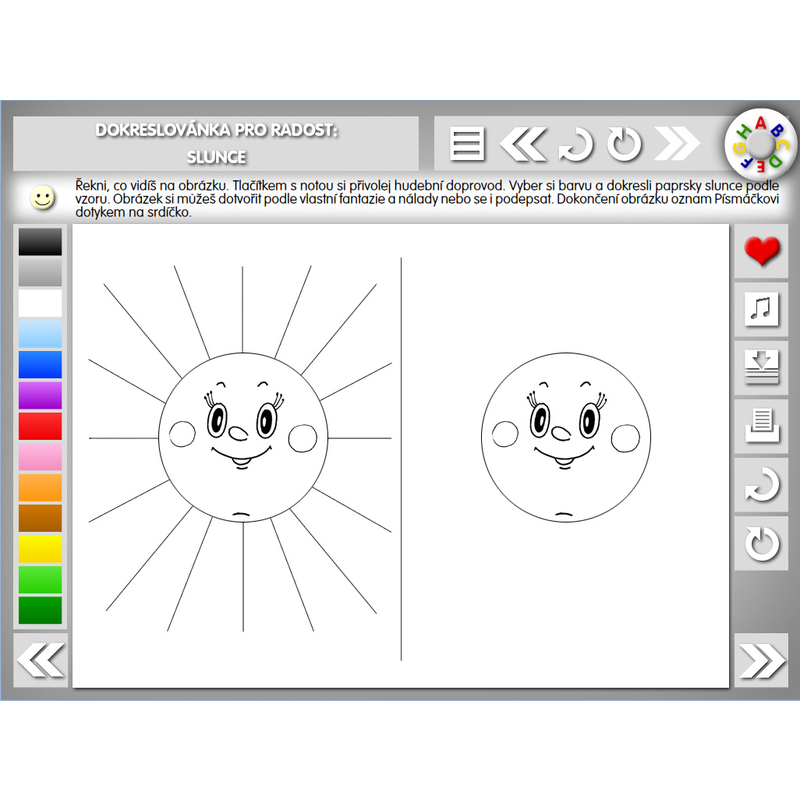This screenshot has height=800, width=800.
Task: Select the orange color swatch
Action: 40,487
